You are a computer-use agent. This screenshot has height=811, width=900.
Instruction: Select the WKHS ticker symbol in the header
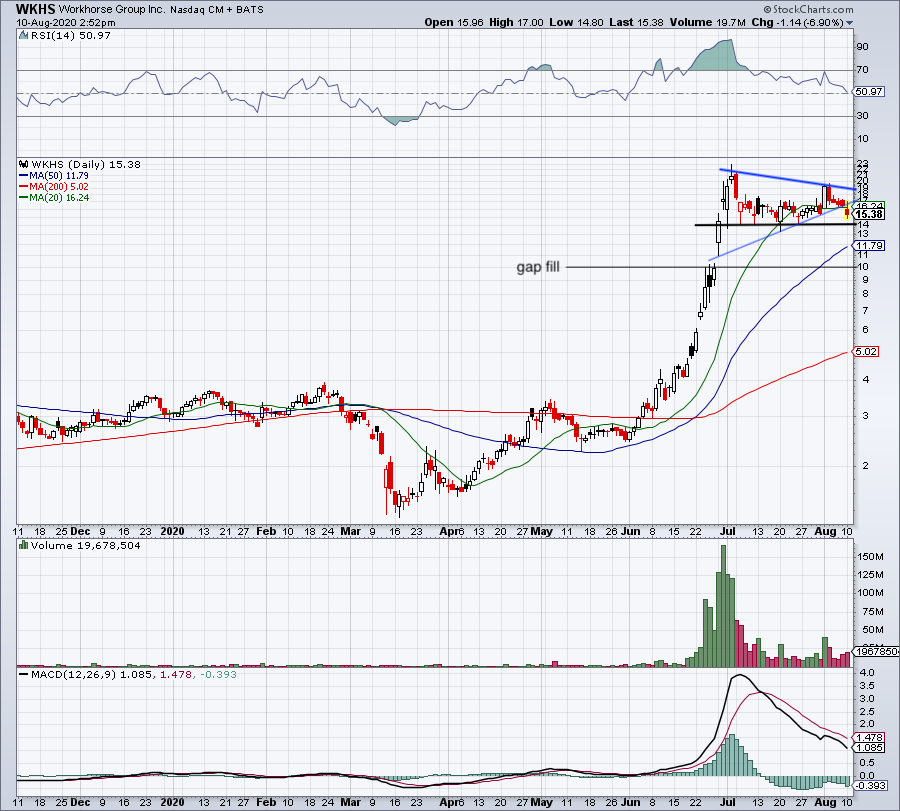tap(35, 9)
